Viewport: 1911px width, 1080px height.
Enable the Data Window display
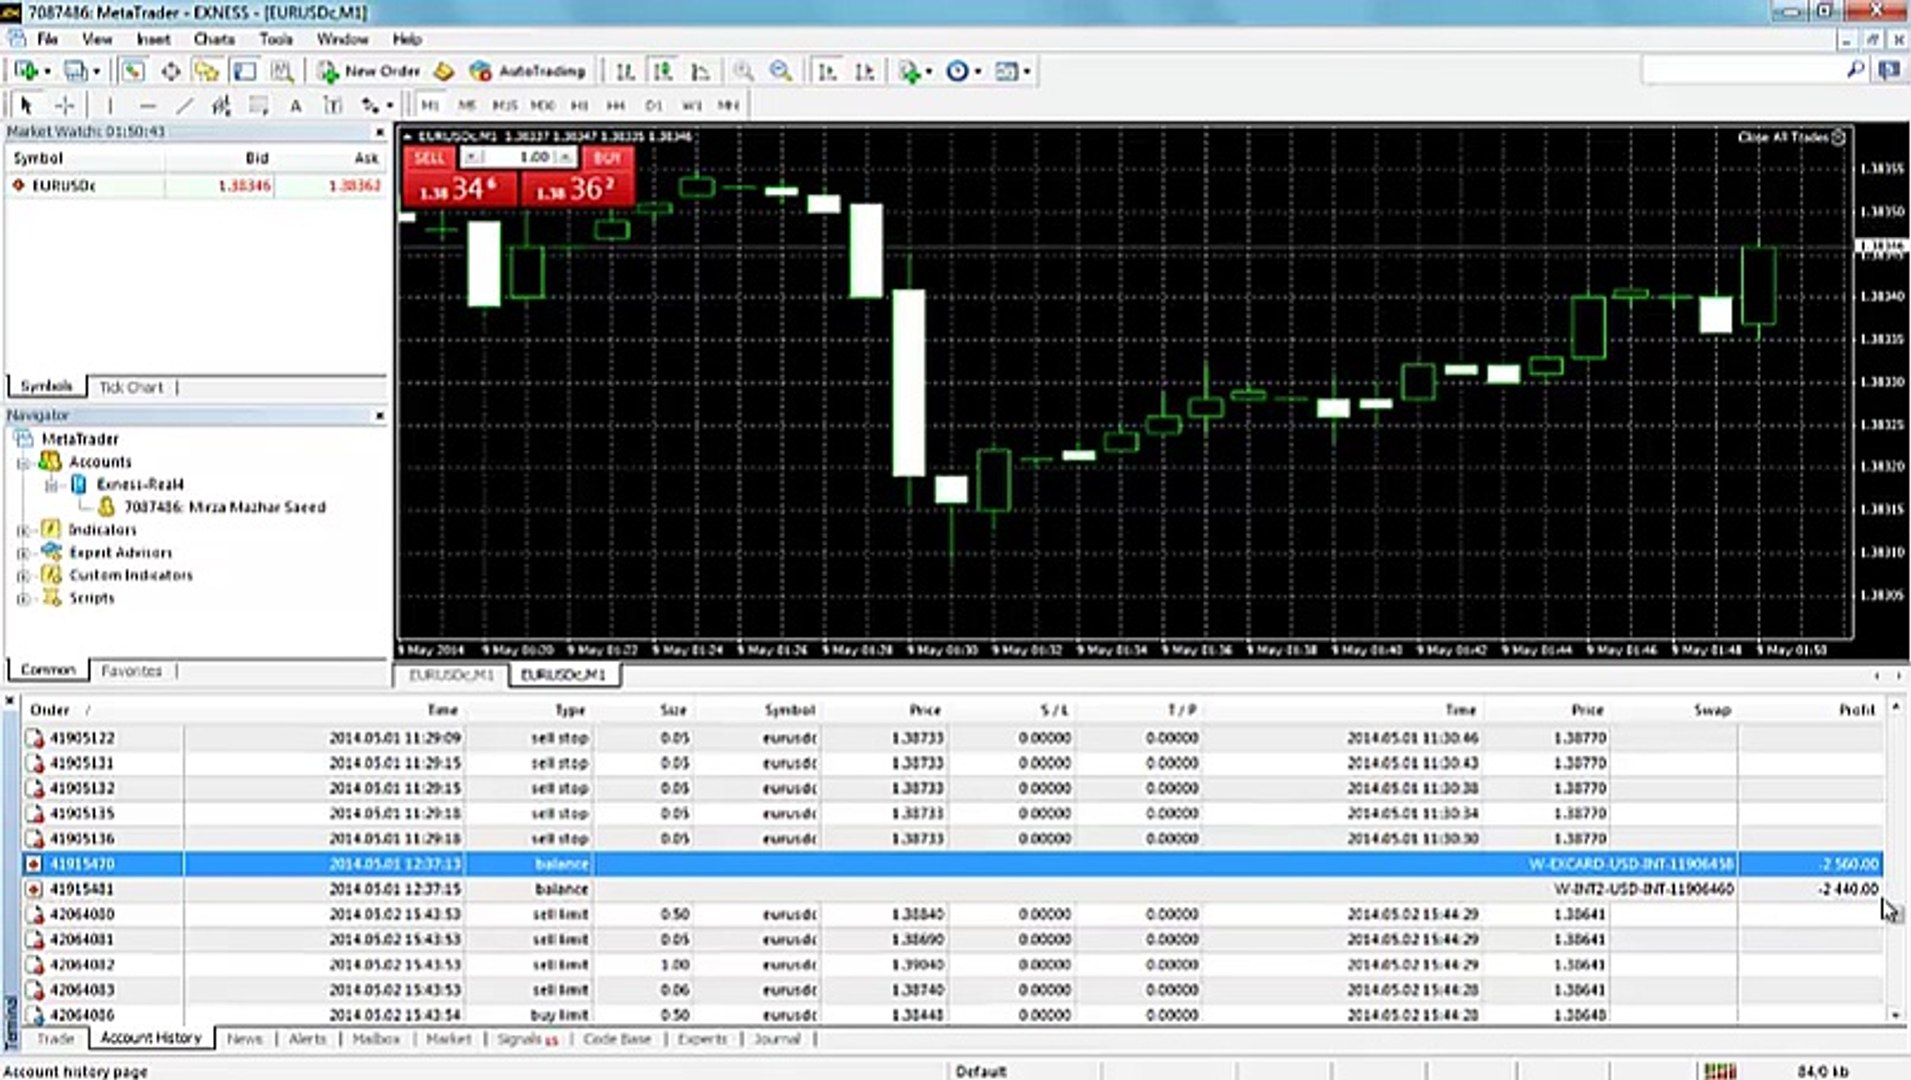pos(170,71)
